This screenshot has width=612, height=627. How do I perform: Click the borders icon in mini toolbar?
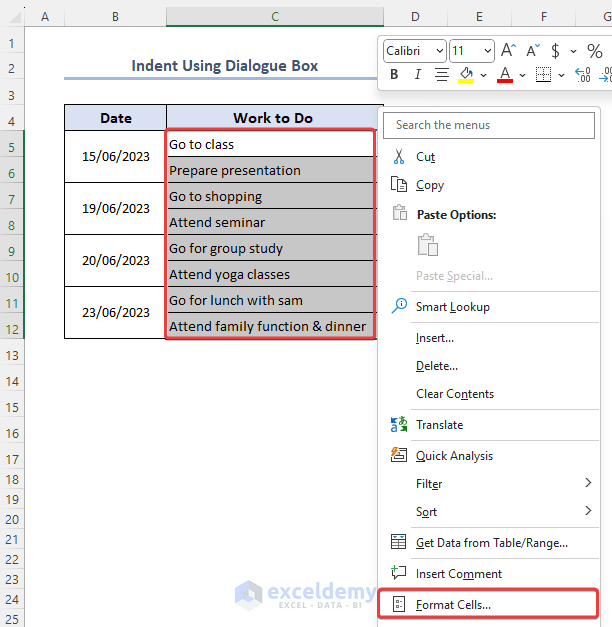[543, 74]
